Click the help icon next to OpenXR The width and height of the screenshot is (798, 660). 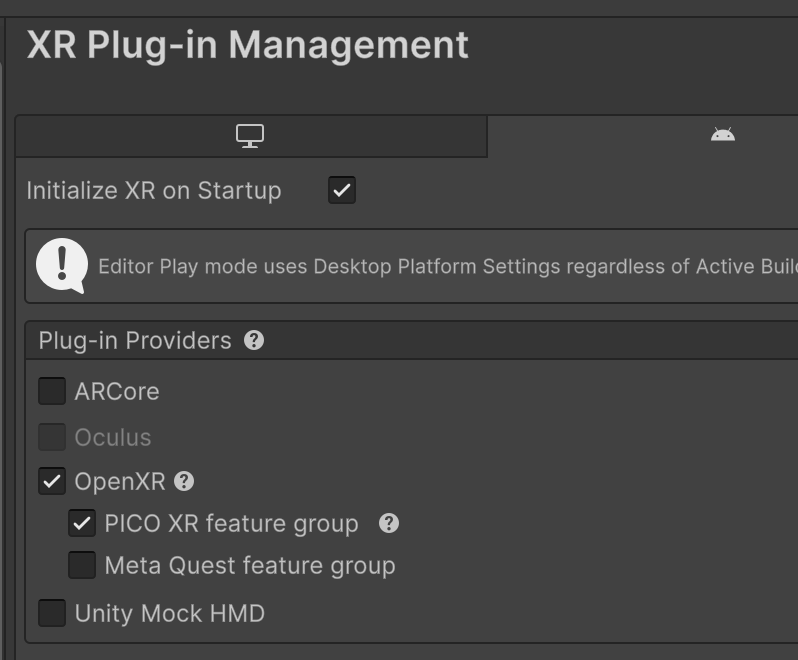click(x=184, y=481)
